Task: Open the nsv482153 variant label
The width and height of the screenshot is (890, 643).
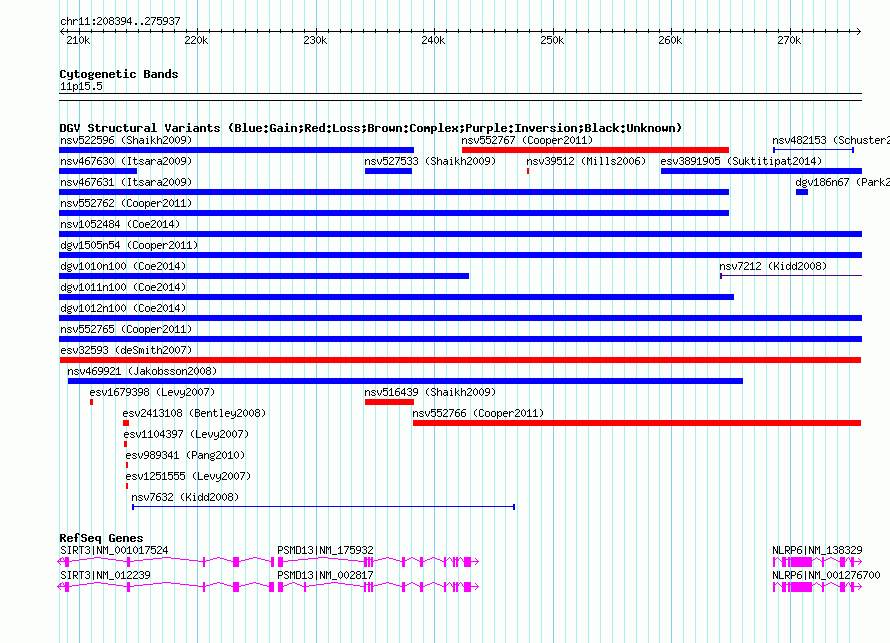Action: coord(830,140)
